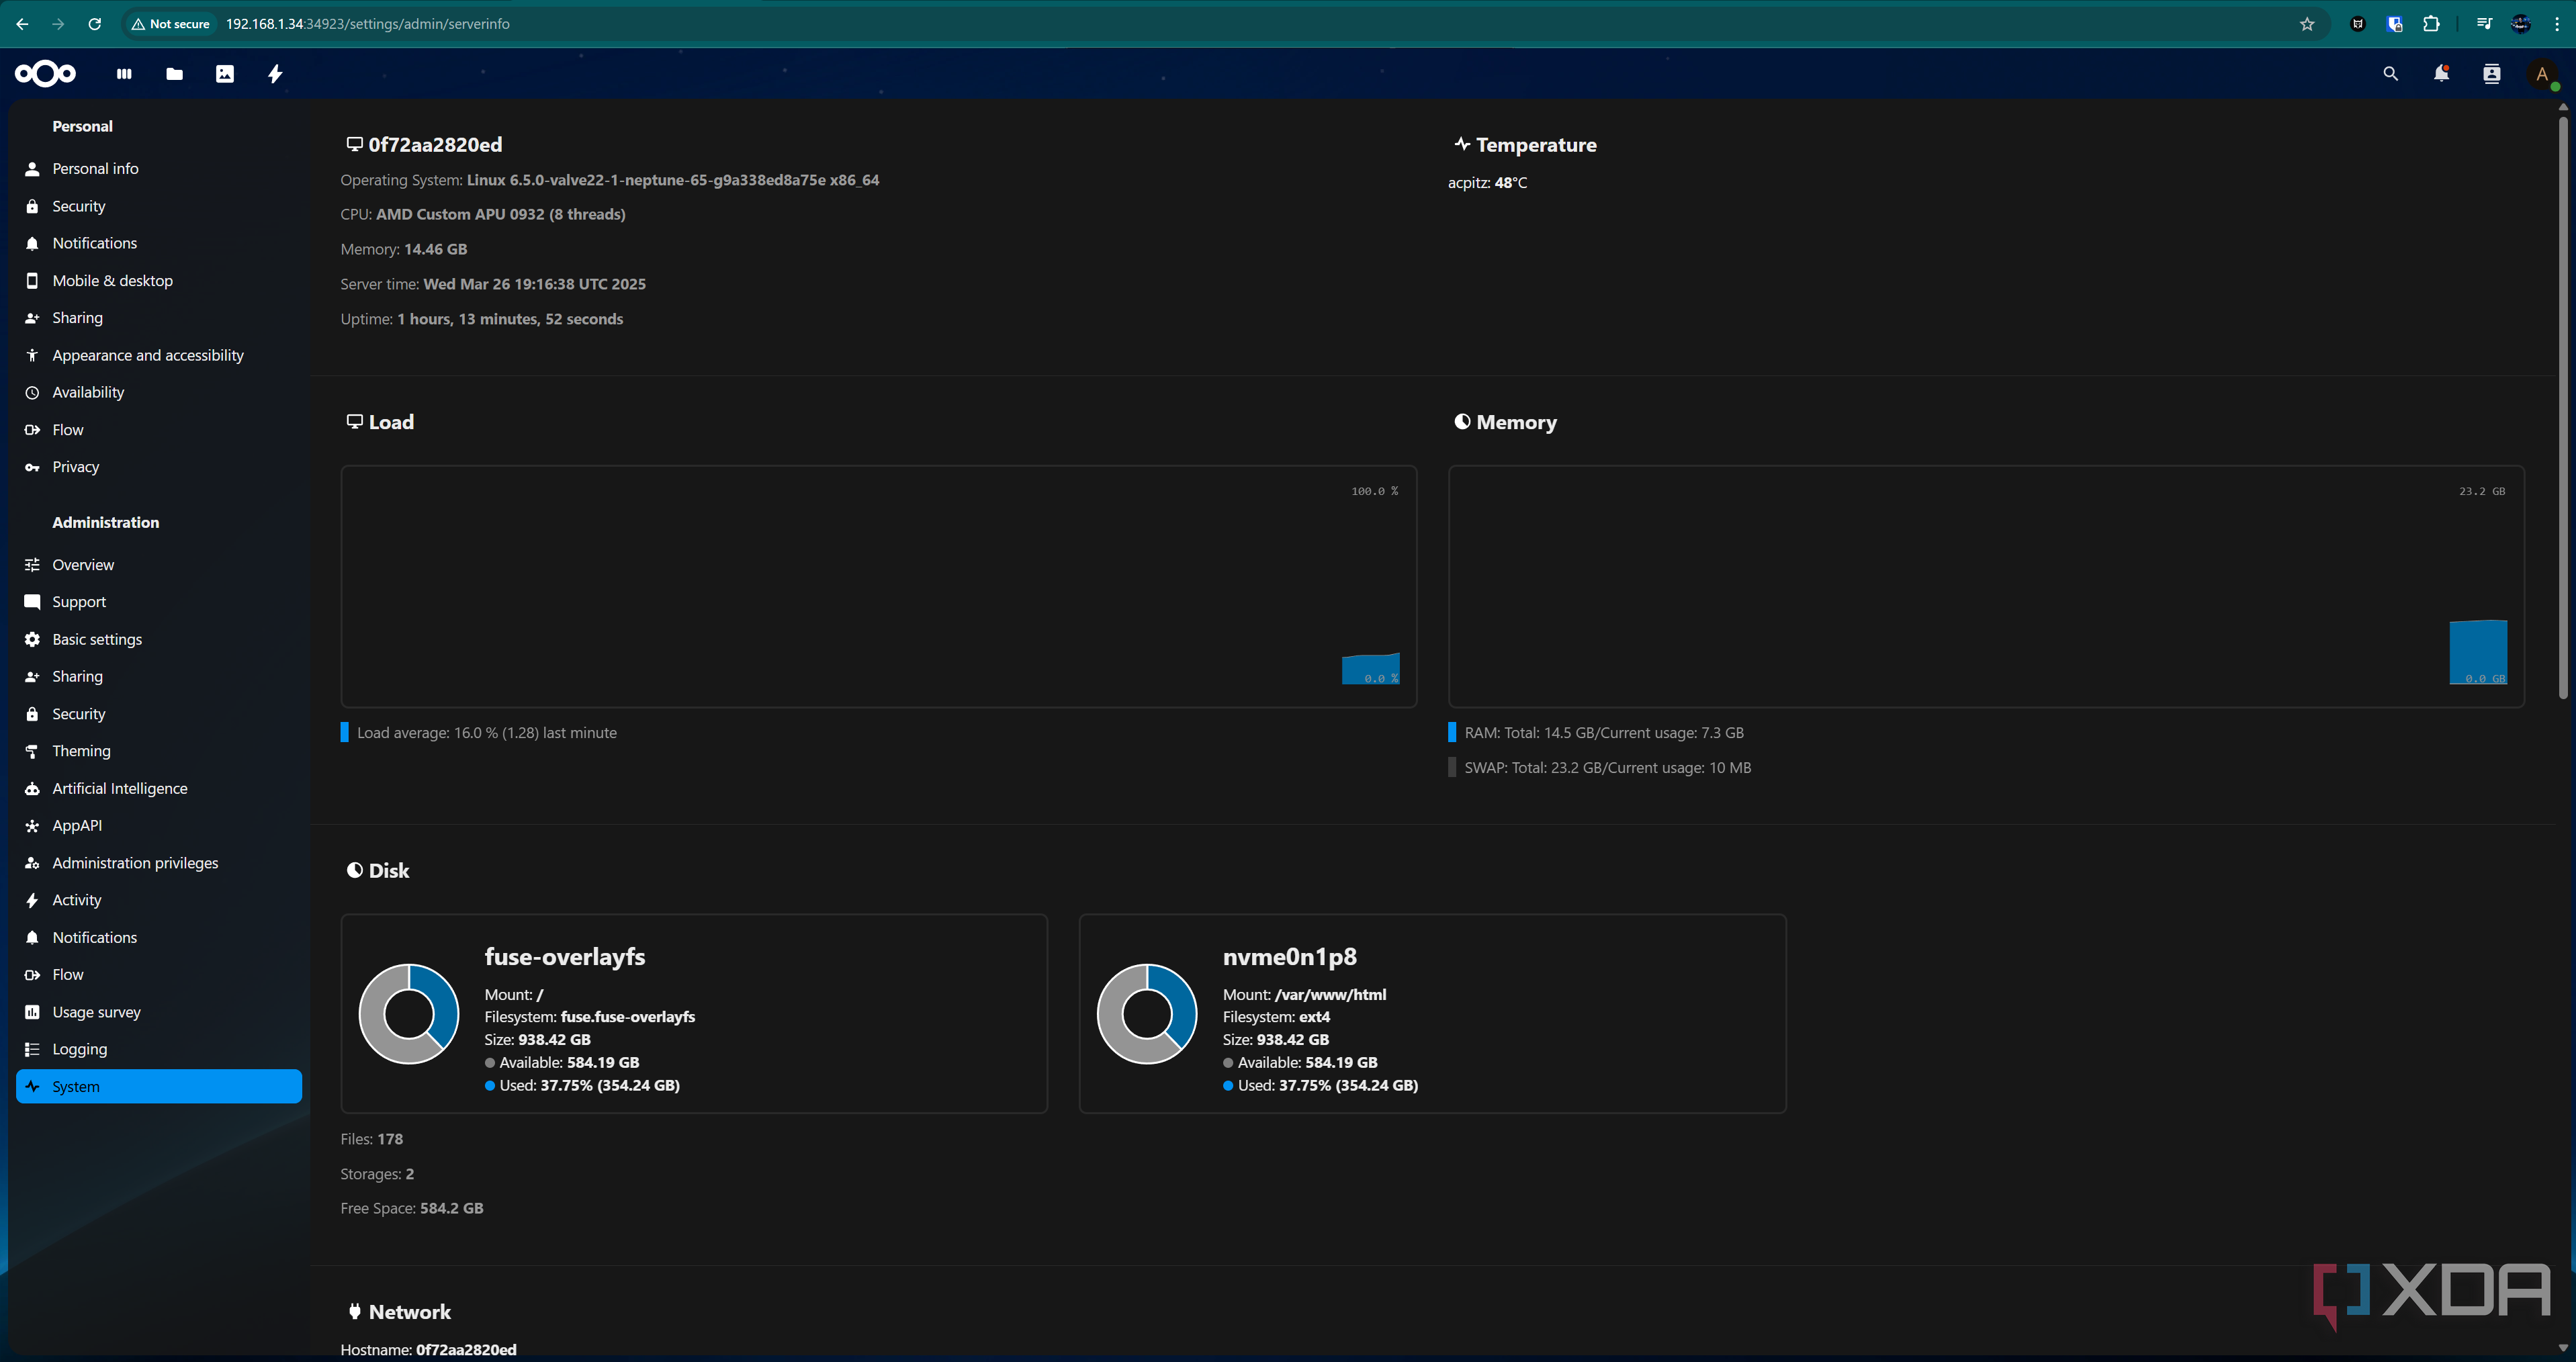
Task: Open administration Security settings
Action: pos(159,714)
